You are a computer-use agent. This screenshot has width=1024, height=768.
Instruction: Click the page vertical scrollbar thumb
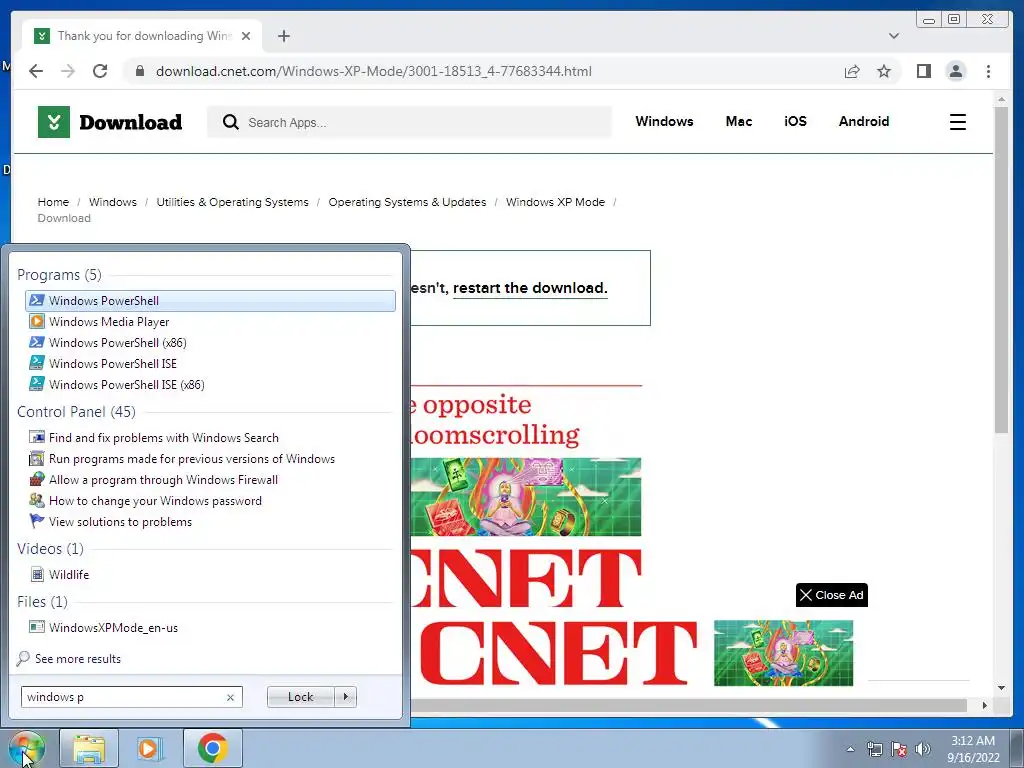tap(1001, 270)
